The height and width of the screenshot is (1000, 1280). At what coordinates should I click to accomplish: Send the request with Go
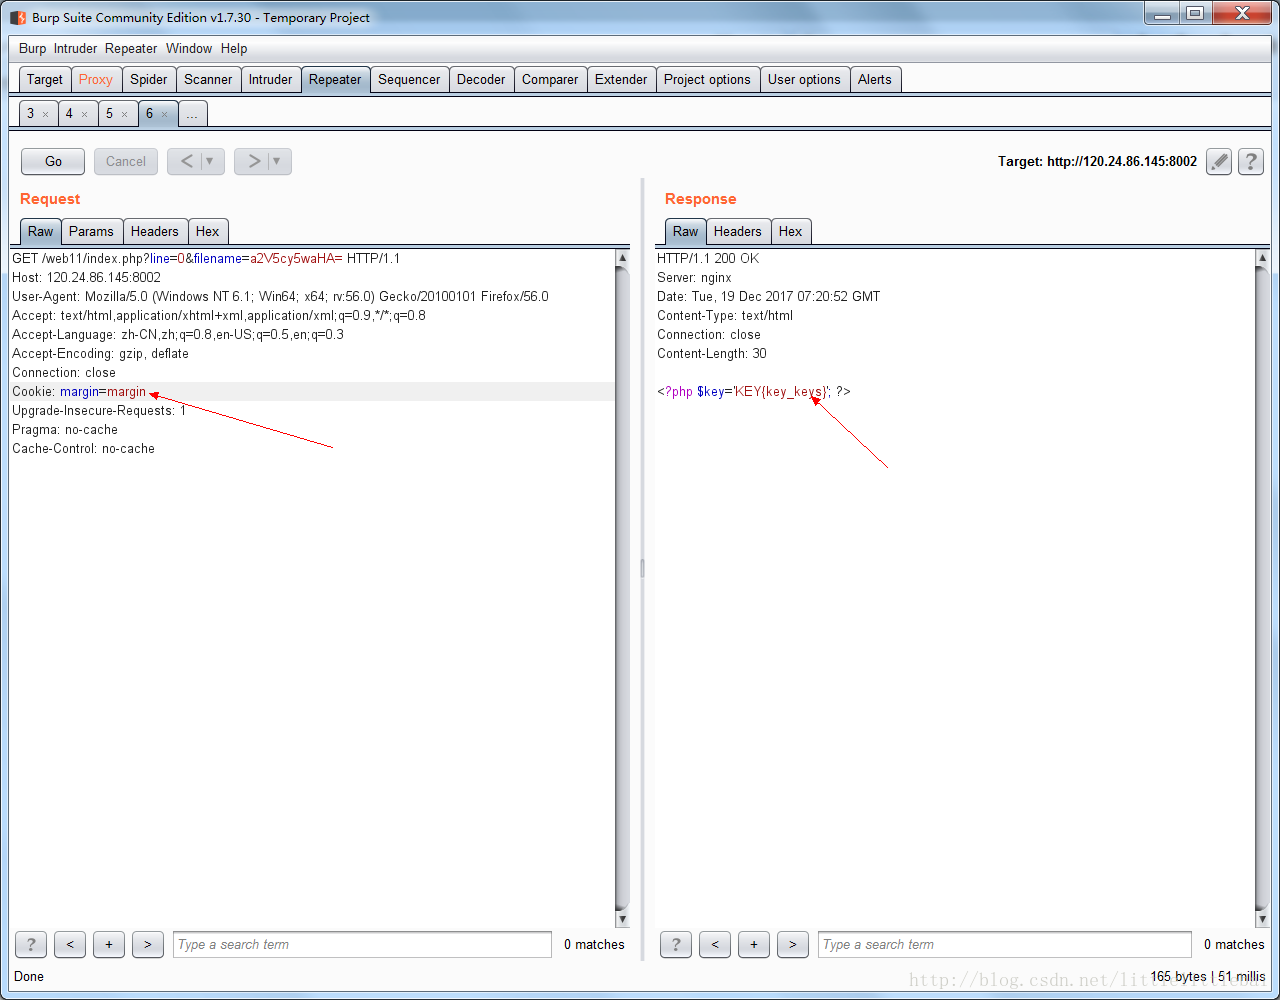click(x=53, y=161)
